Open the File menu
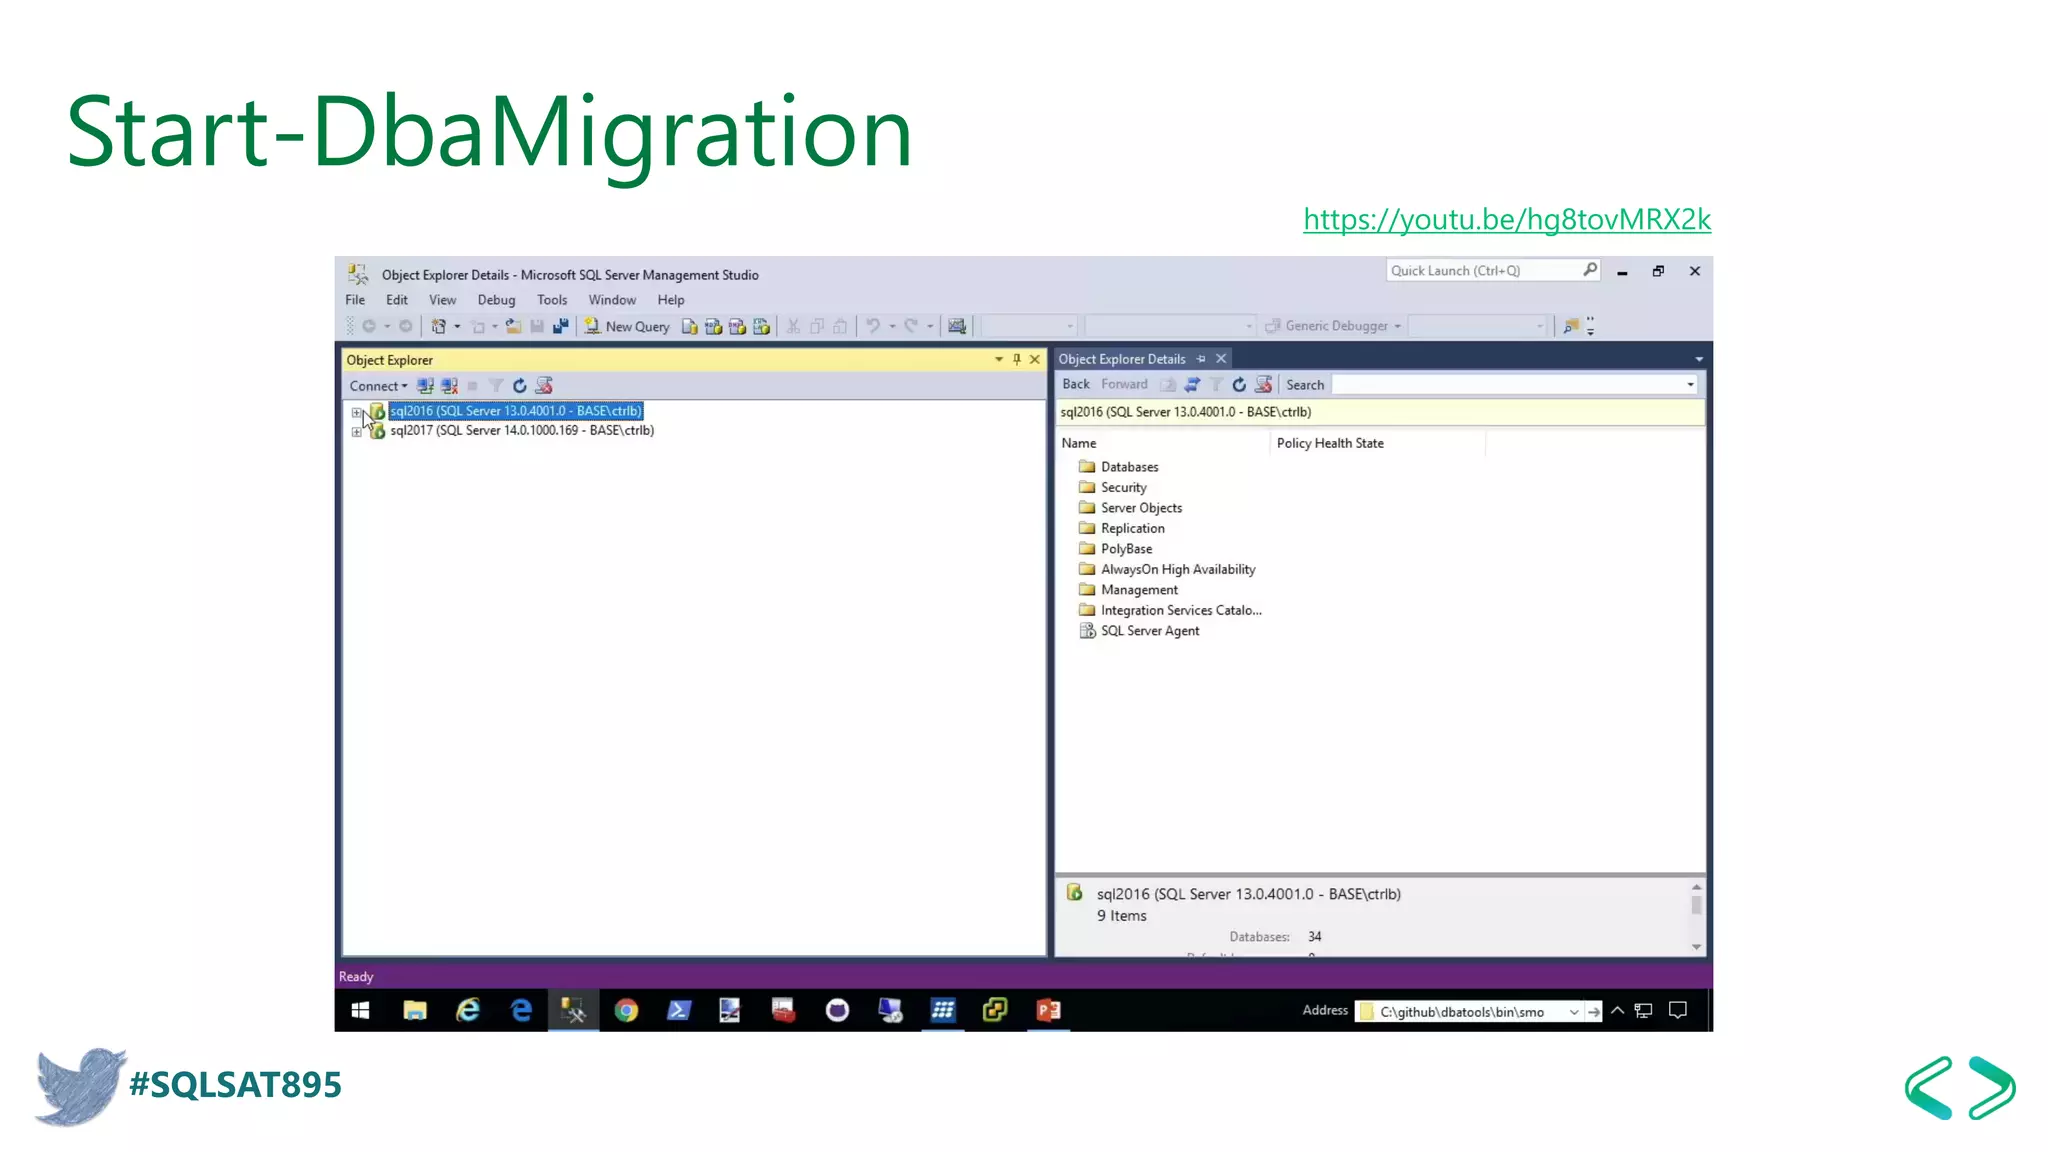The height and width of the screenshot is (1152, 2048). click(355, 300)
